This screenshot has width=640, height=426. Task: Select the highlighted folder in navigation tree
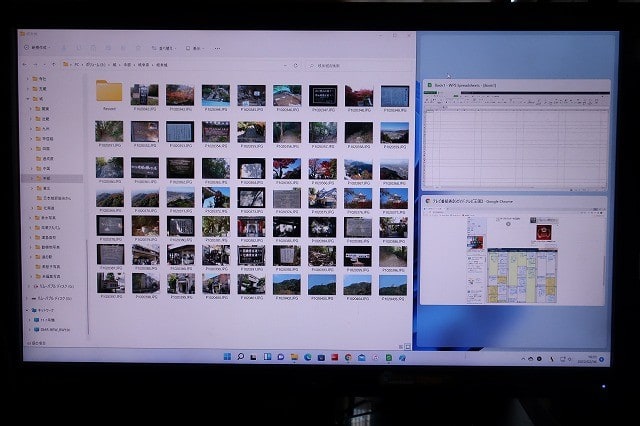click(x=48, y=178)
